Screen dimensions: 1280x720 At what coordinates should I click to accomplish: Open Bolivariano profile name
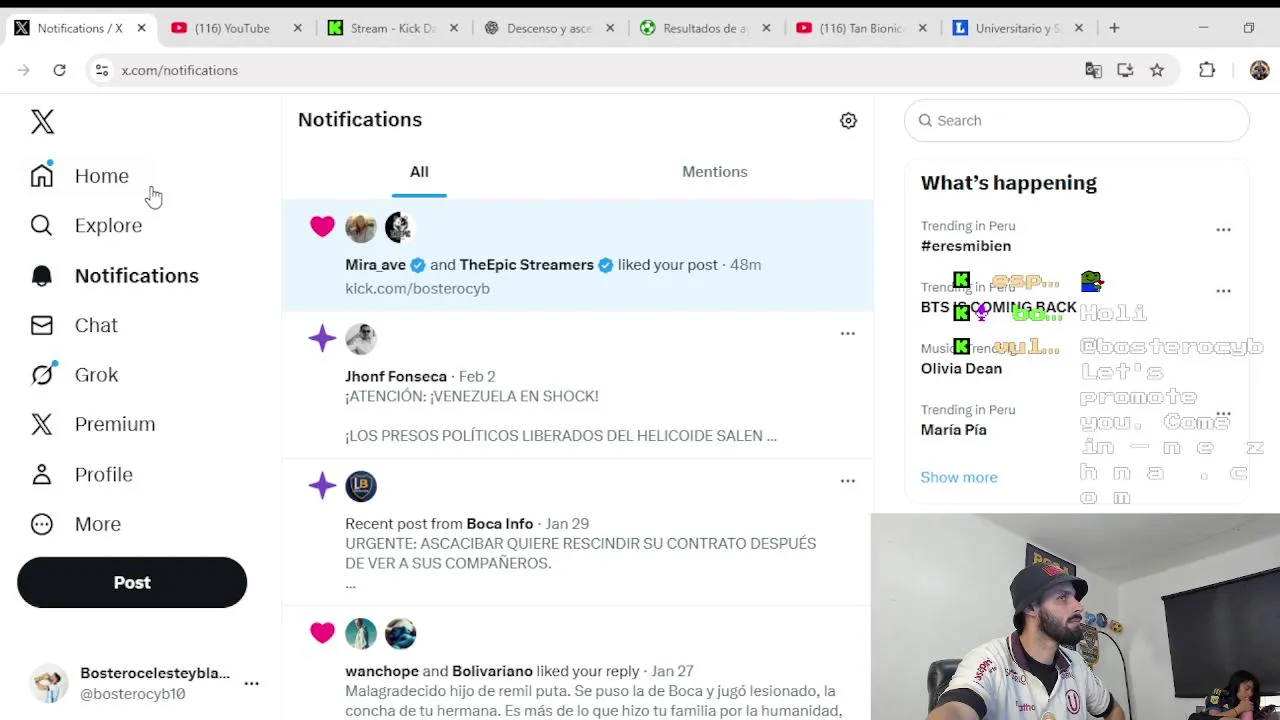pos(492,671)
